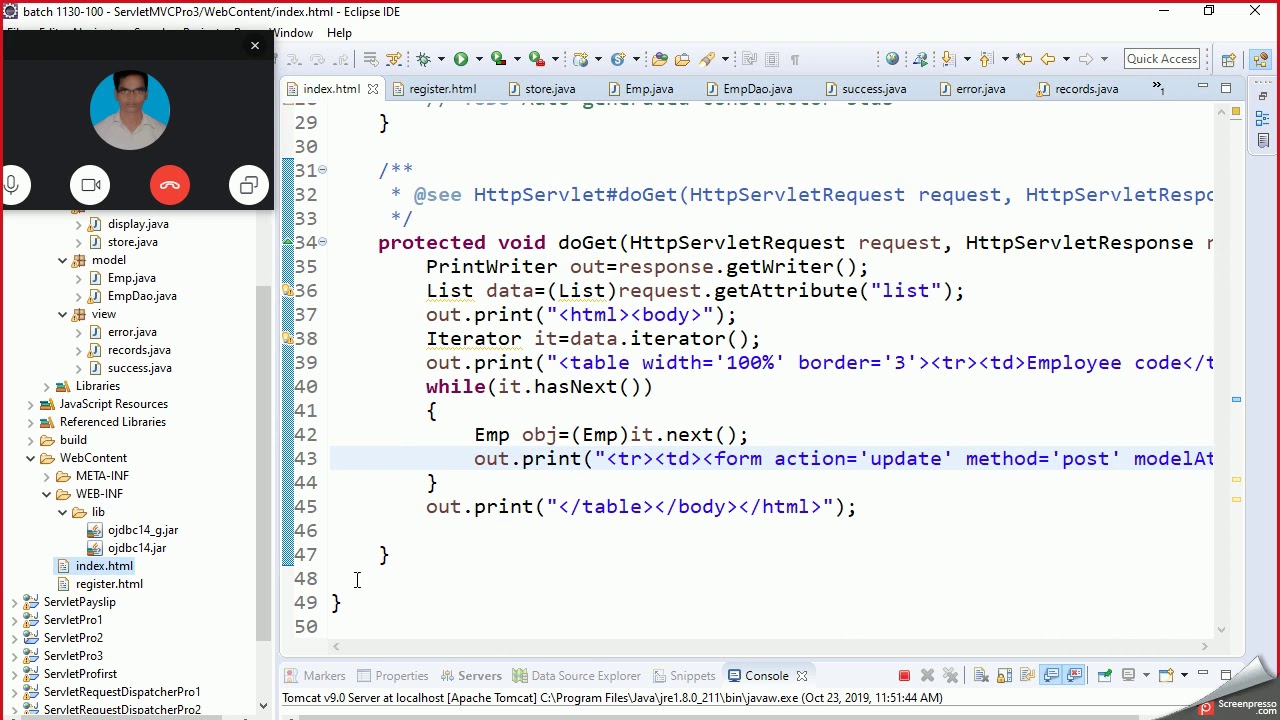Click the Open Perspective icon
This screenshot has width=1280, height=720.
coord(1229,59)
